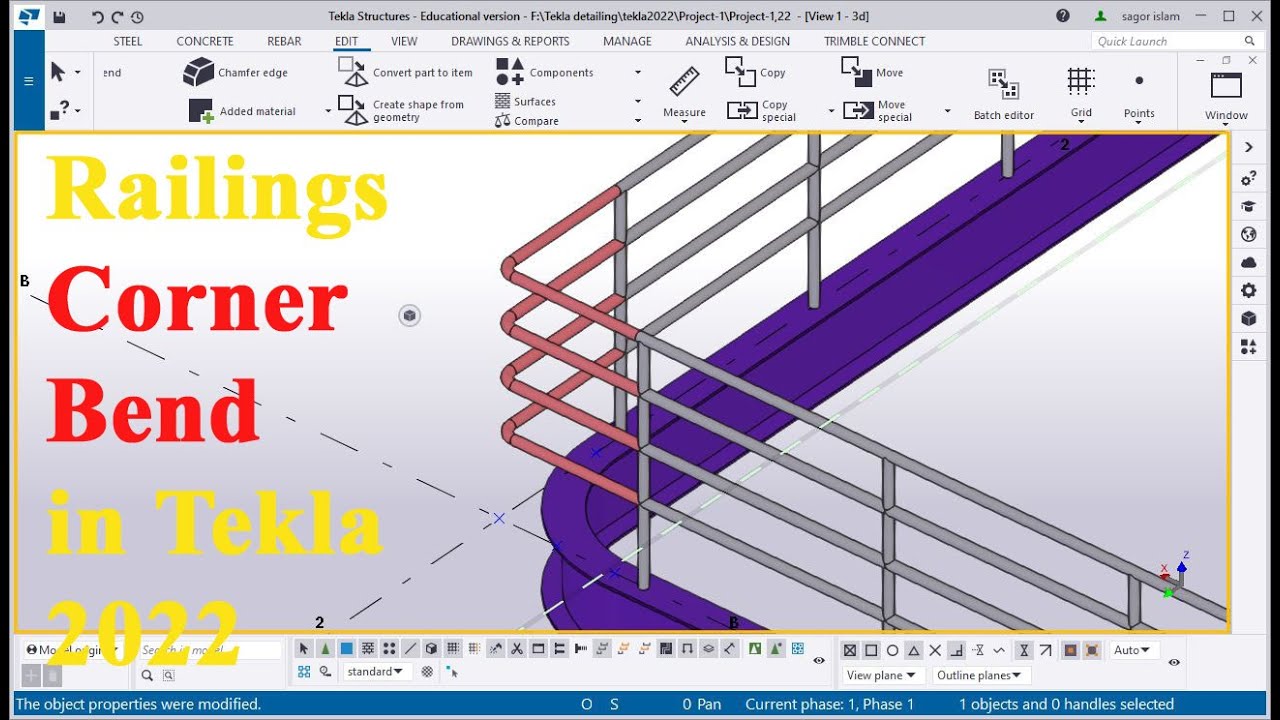Viewport: 1280px width, 720px height.
Task: Open the properties gear in side pane
Action: (x=1249, y=291)
